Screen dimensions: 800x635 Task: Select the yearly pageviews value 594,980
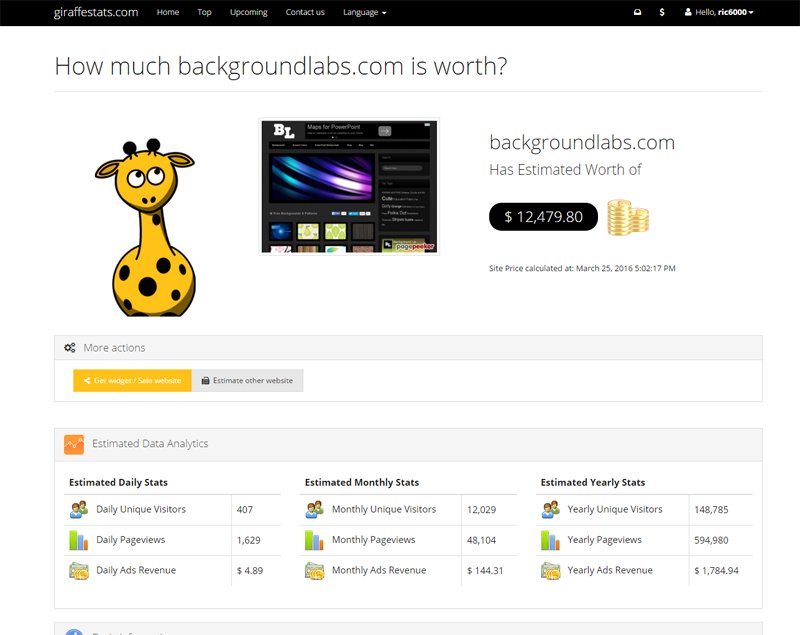point(711,540)
